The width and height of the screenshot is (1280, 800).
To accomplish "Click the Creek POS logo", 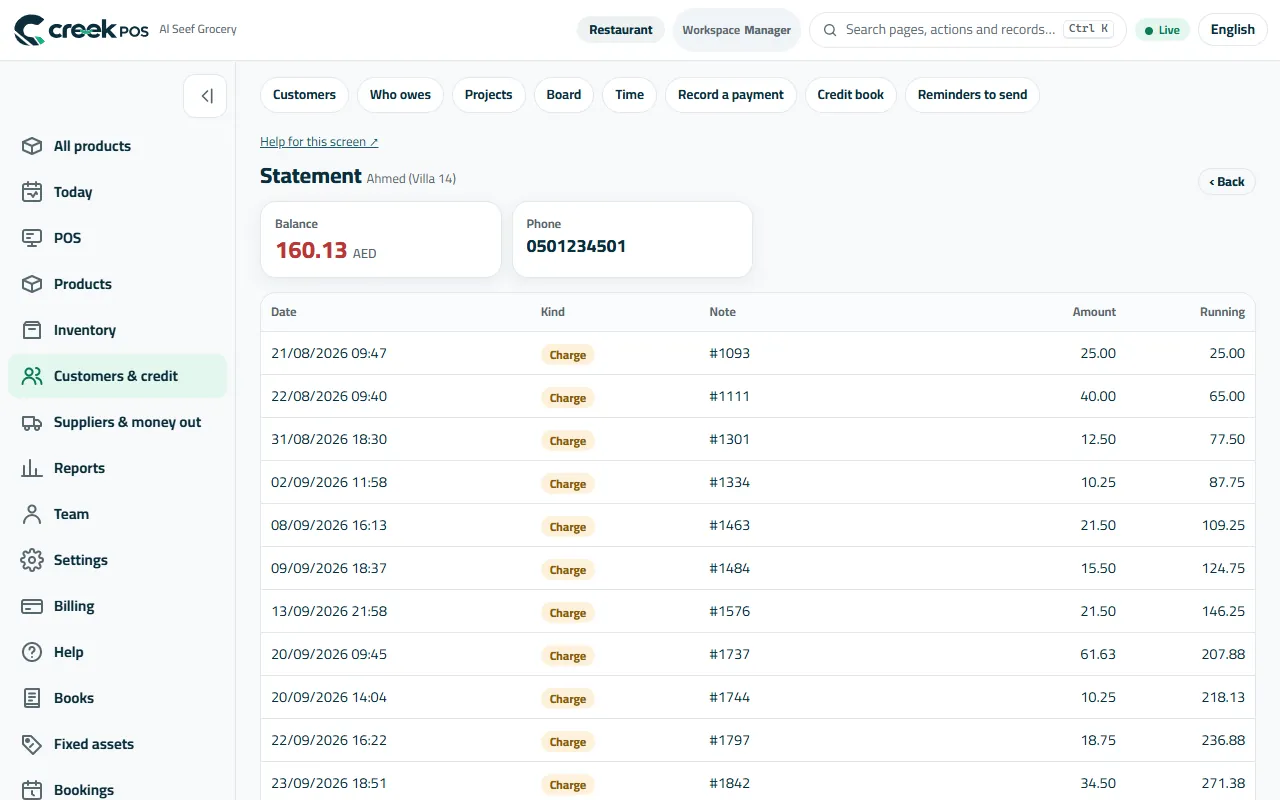I will point(81,30).
